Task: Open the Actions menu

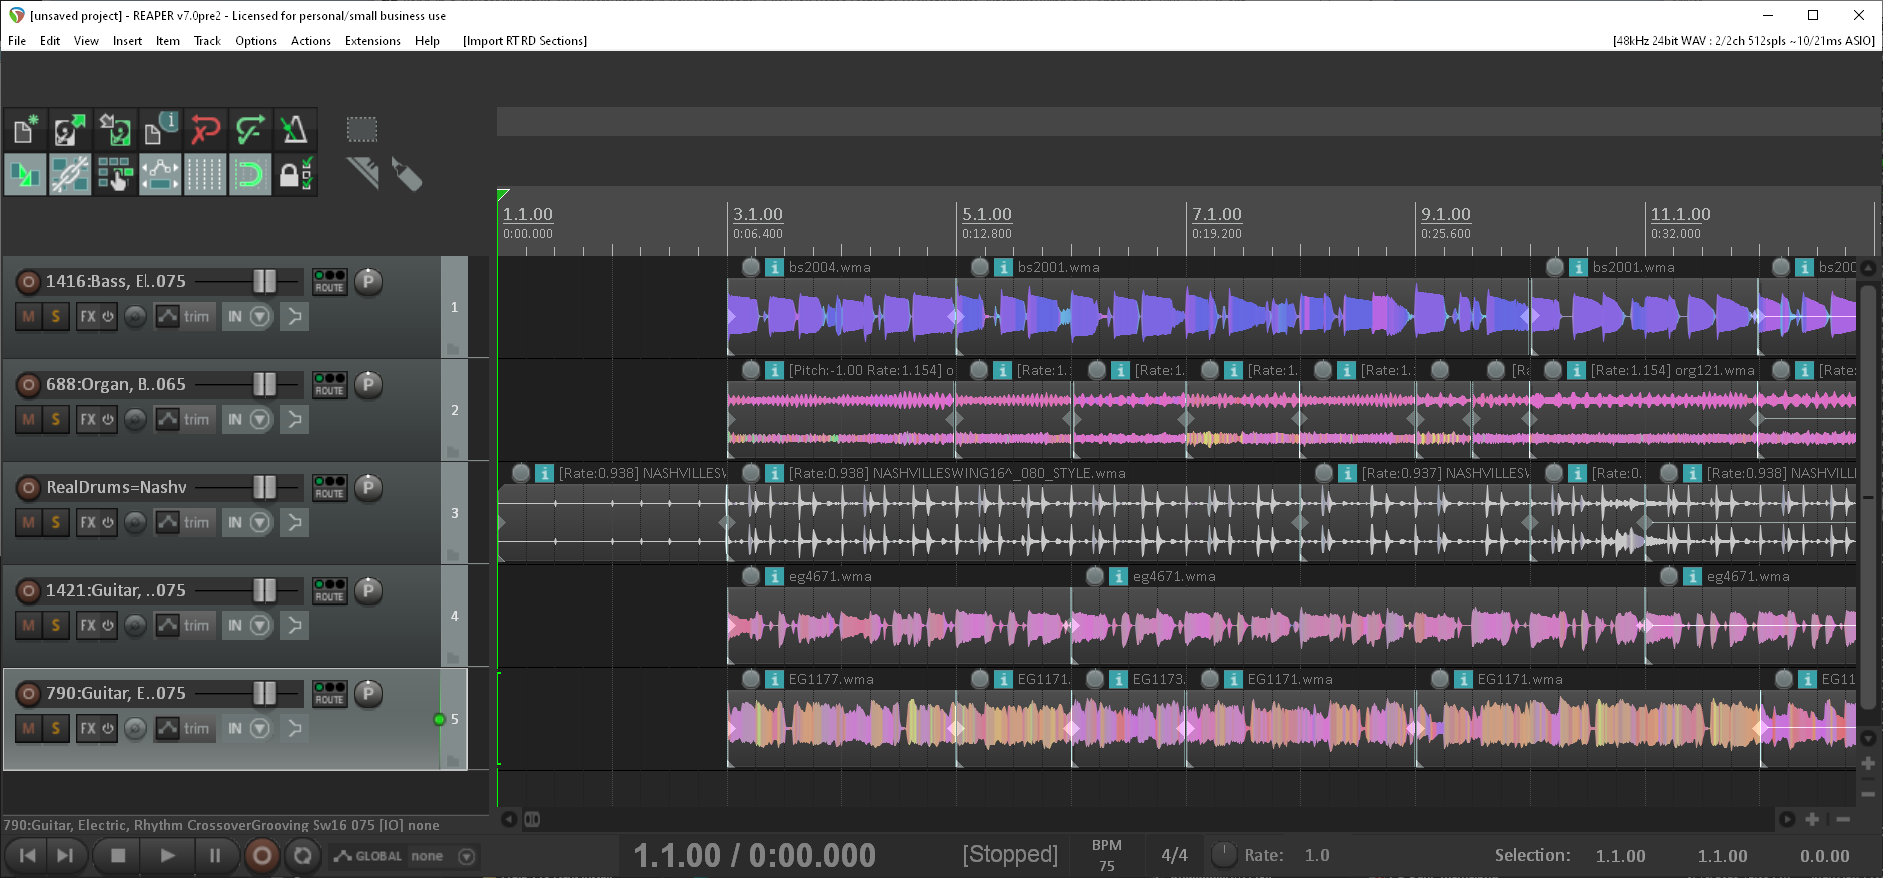Action: 310,41
